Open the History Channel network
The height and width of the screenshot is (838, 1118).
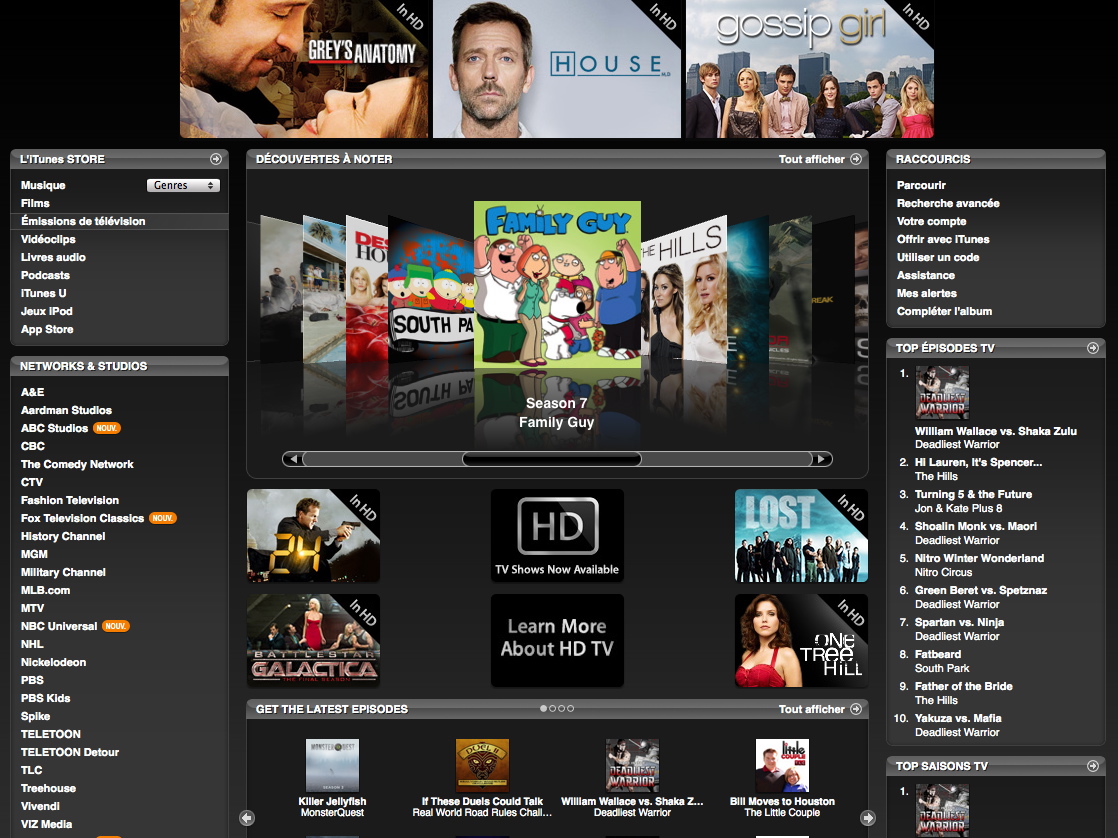(x=63, y=536)
